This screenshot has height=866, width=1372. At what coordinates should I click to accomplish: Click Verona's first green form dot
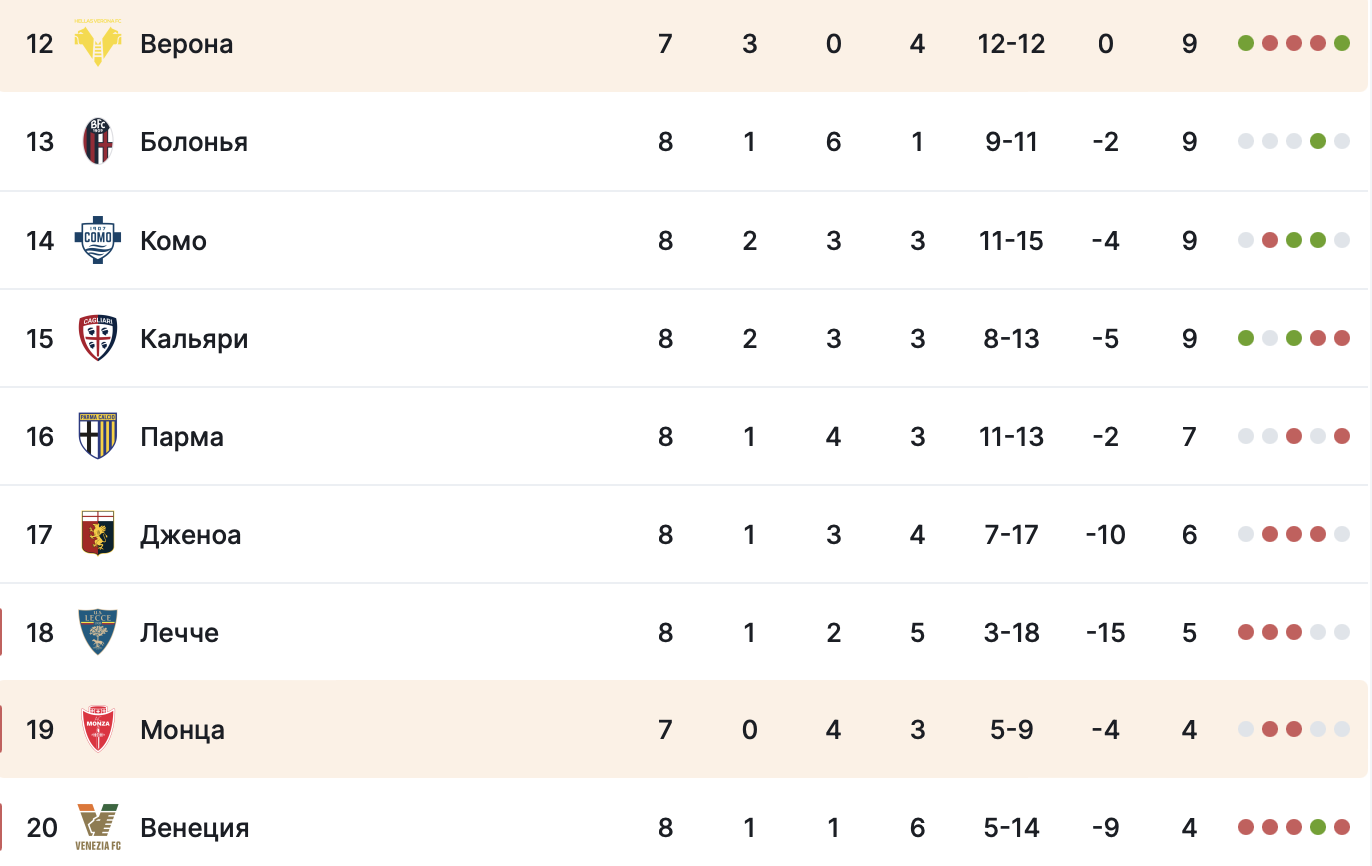click(1246, 43)
